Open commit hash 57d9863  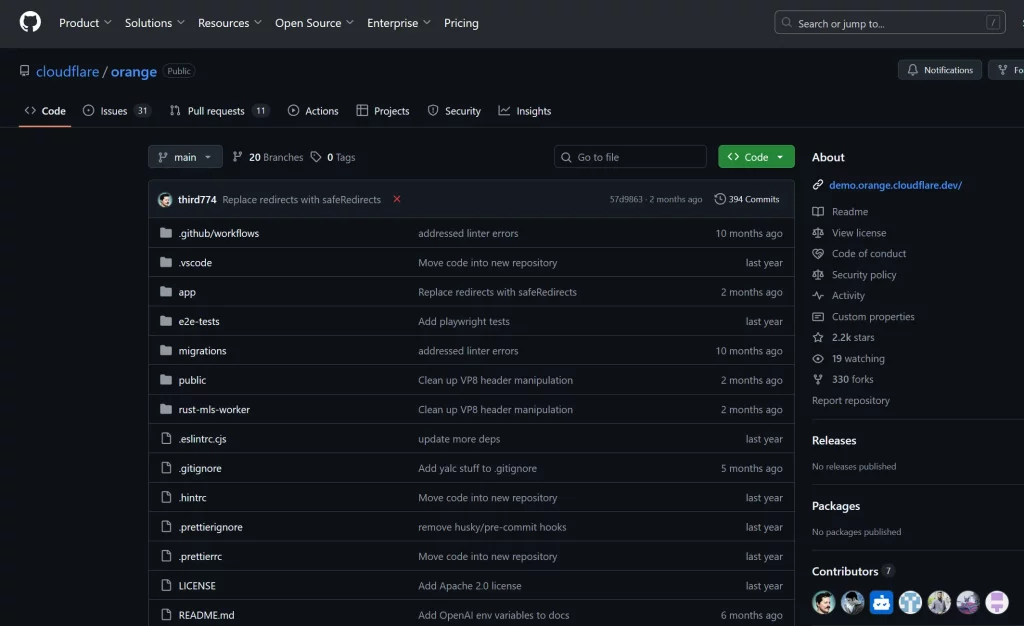pos(626,199)
